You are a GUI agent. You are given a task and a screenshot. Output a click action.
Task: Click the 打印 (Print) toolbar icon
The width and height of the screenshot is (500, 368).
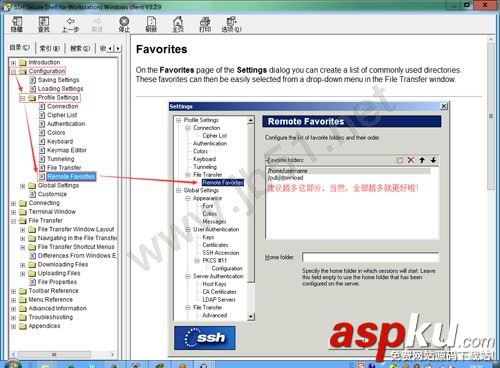pyautogui.click(x=205, y=24)
